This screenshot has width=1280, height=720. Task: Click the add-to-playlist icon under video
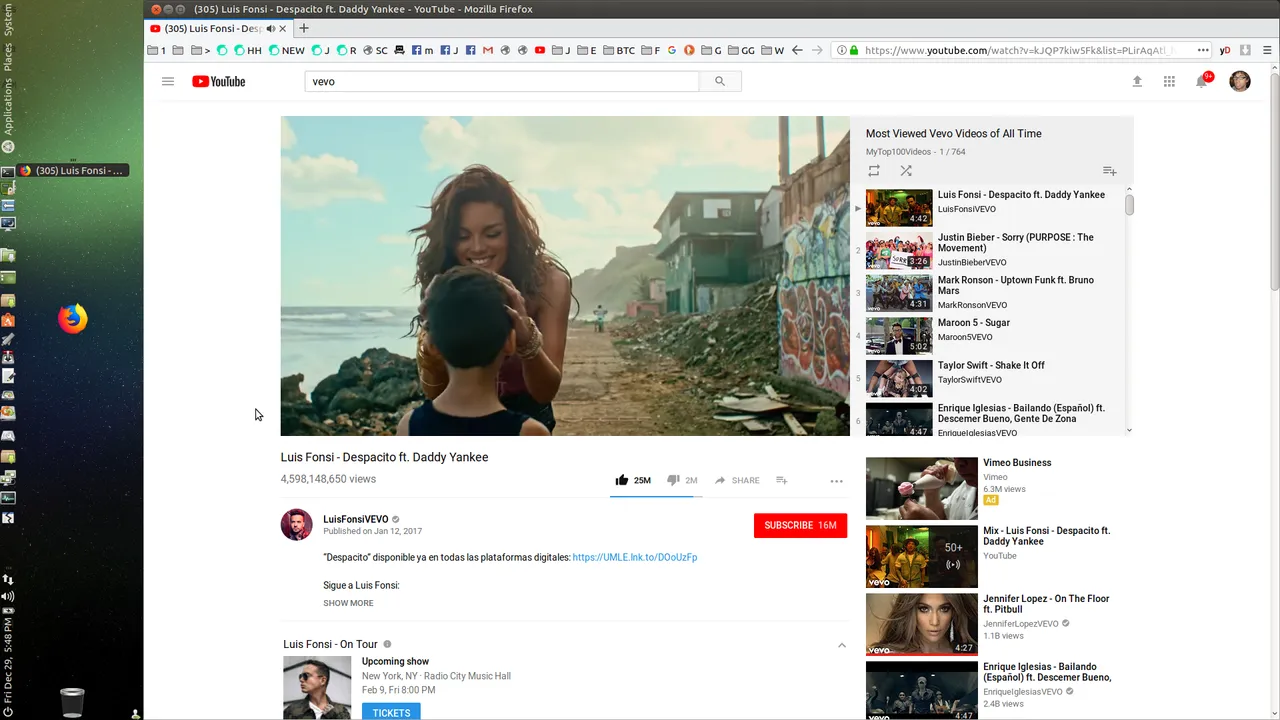click(x=782, y=480)
